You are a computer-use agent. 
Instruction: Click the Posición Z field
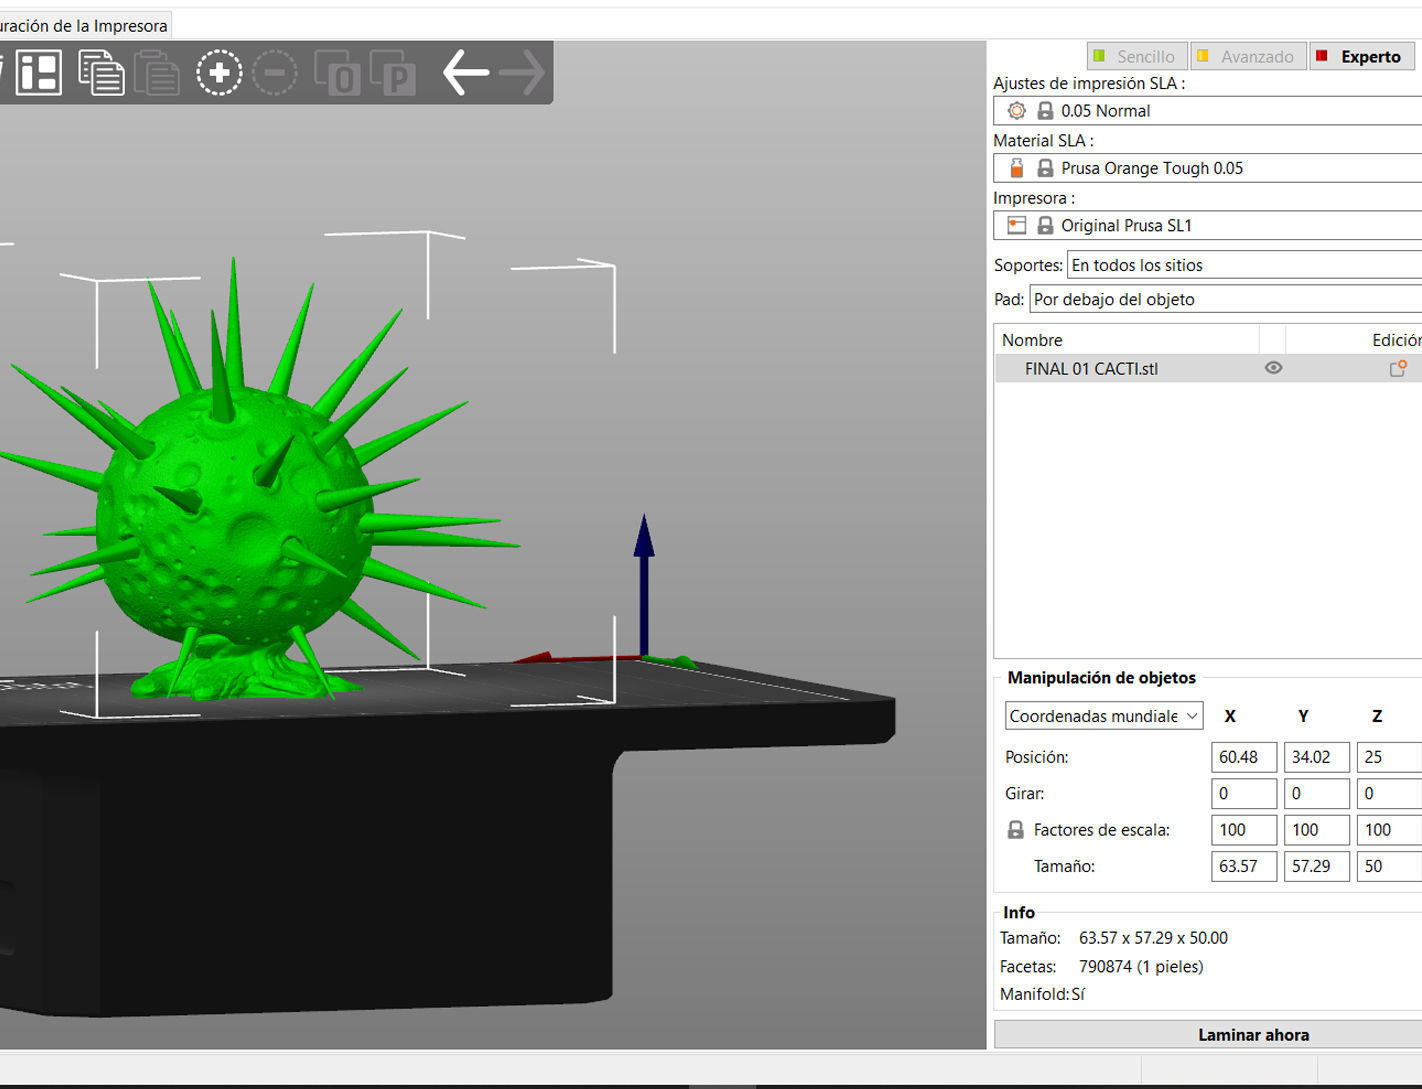(1389, 757)
